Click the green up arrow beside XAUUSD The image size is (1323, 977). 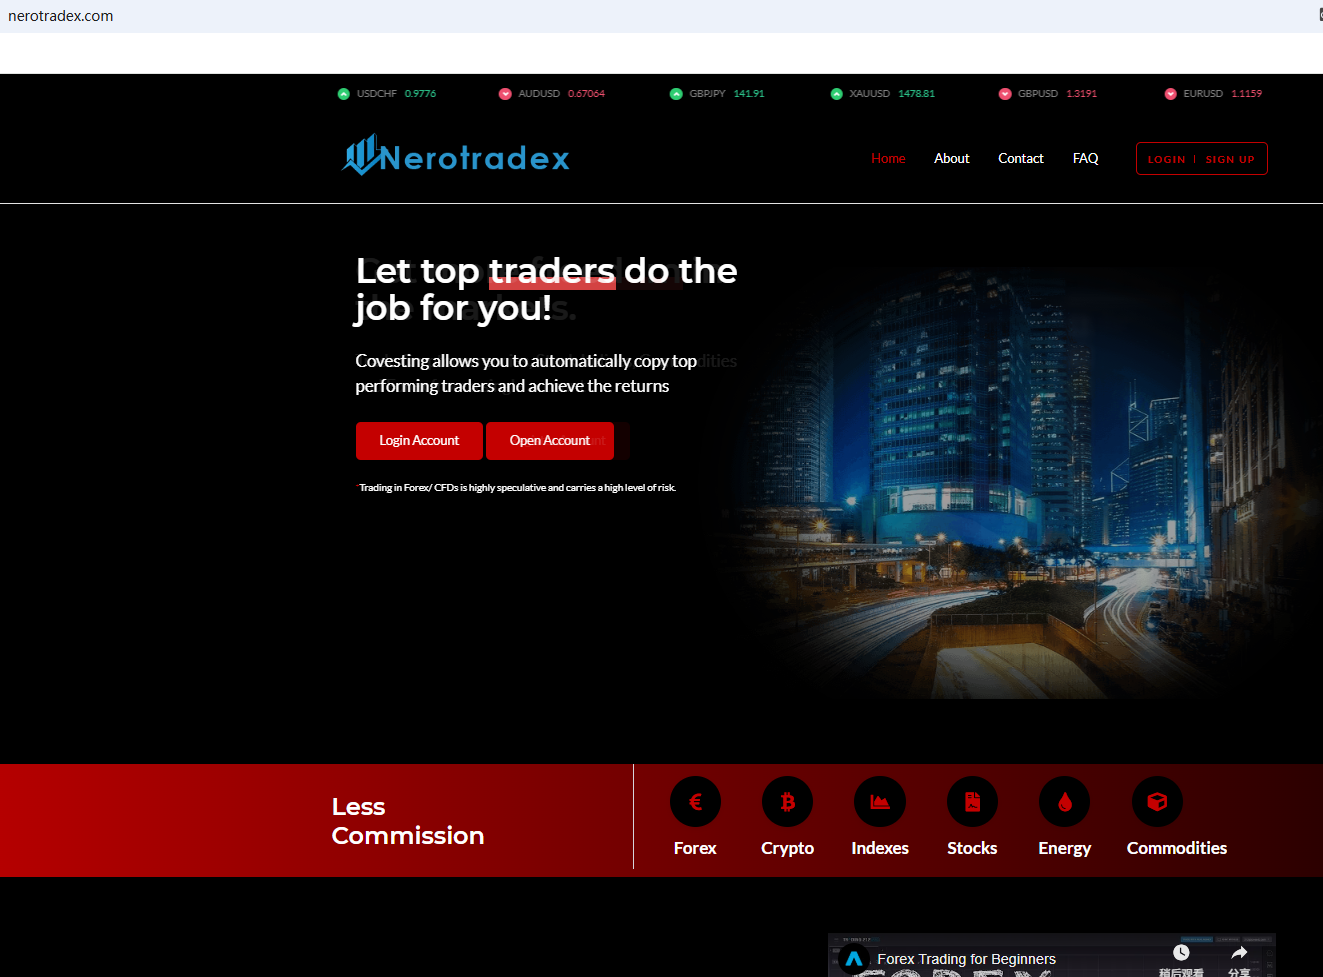[x=837, y=94]
